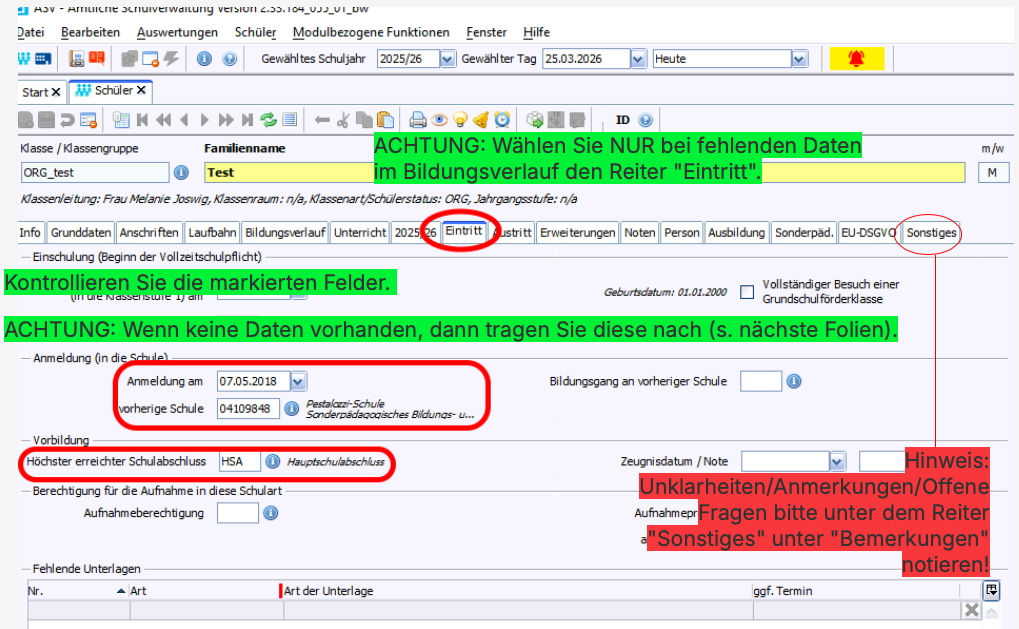Open the Auswertungen menu

[x=177, y=32]
